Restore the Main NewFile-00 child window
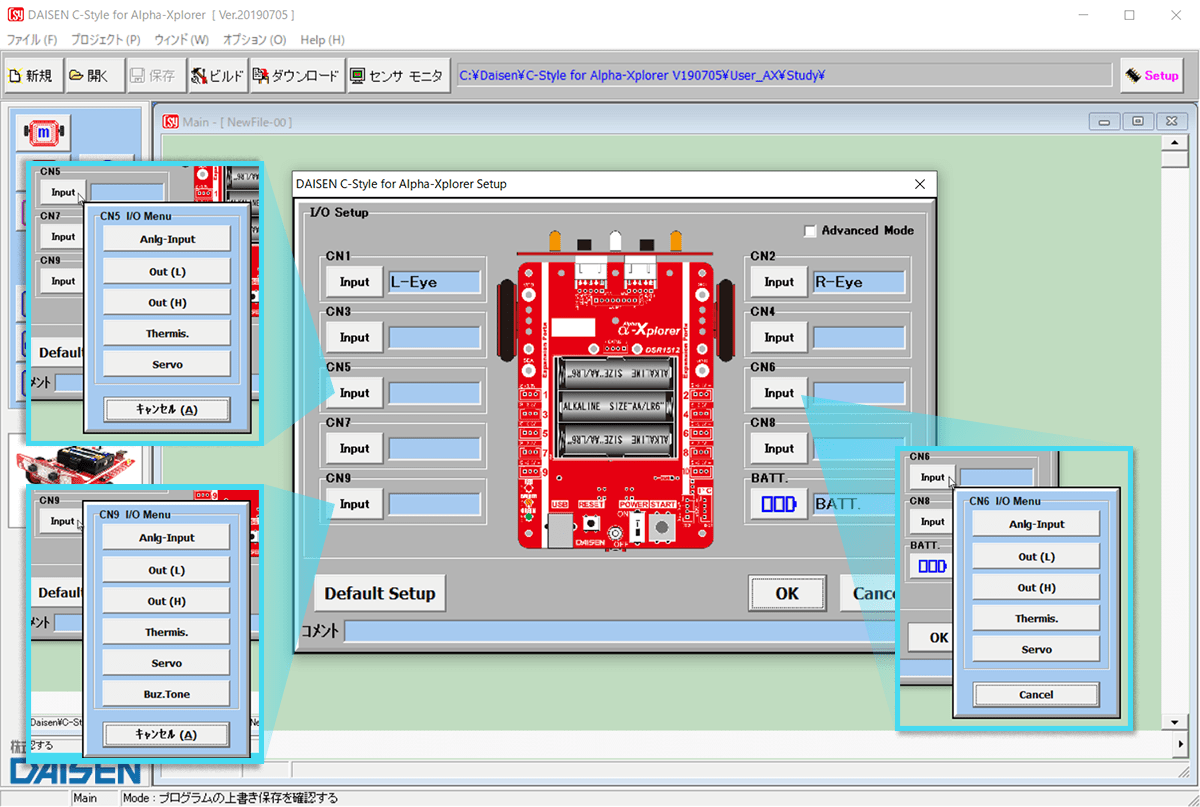 [1138, 121]
